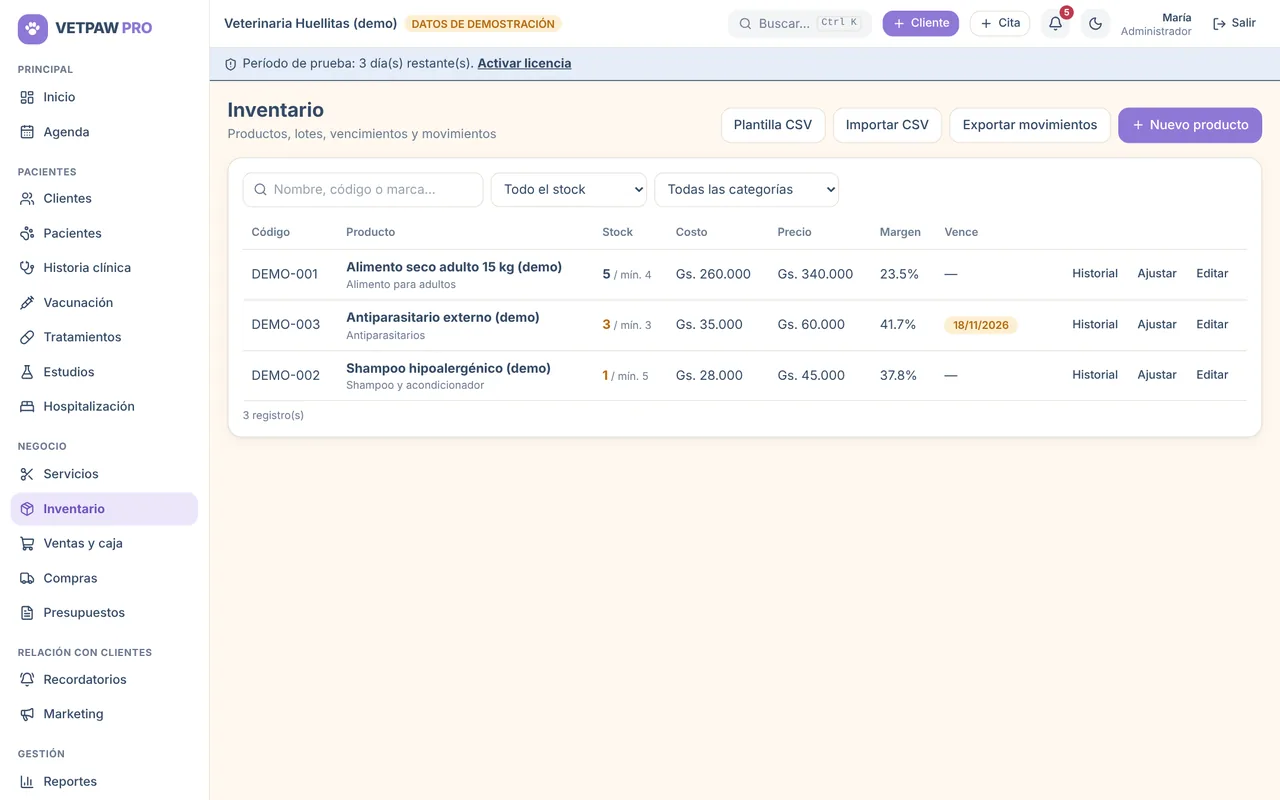Viewport: 1280px width, 800px height.
Task: Toggle dark mode moon icon
Action: [x=1095, y=23]
